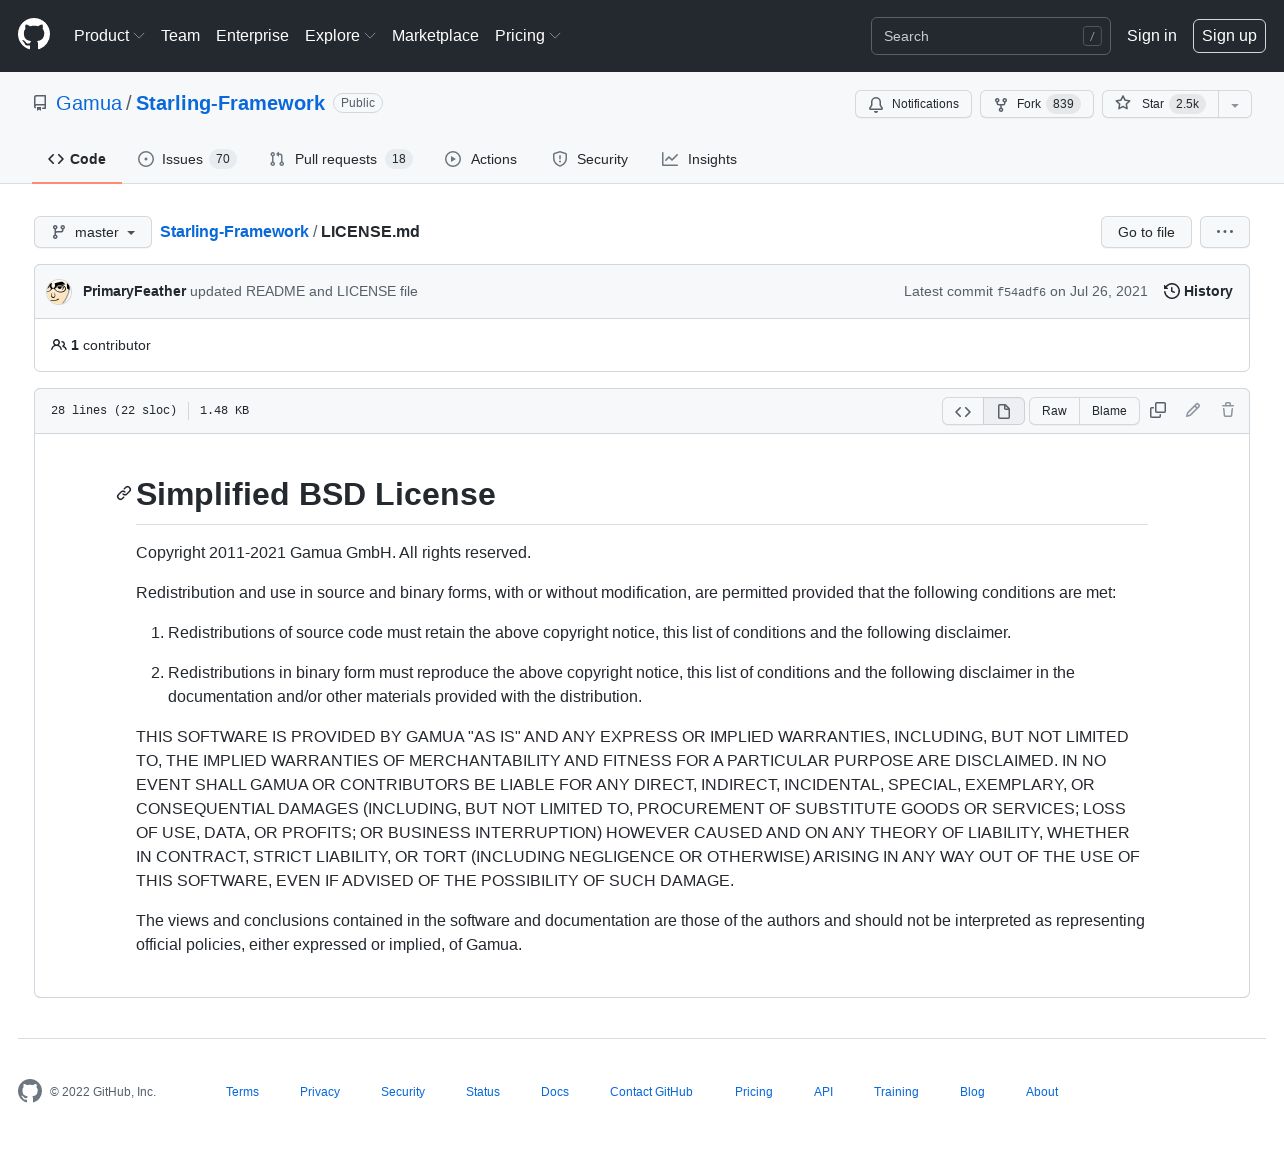The width and height of the screenshot is (1284, 1153).
Task: Click the '28 lines (22 sloc)' text
Action: [114, 411]
